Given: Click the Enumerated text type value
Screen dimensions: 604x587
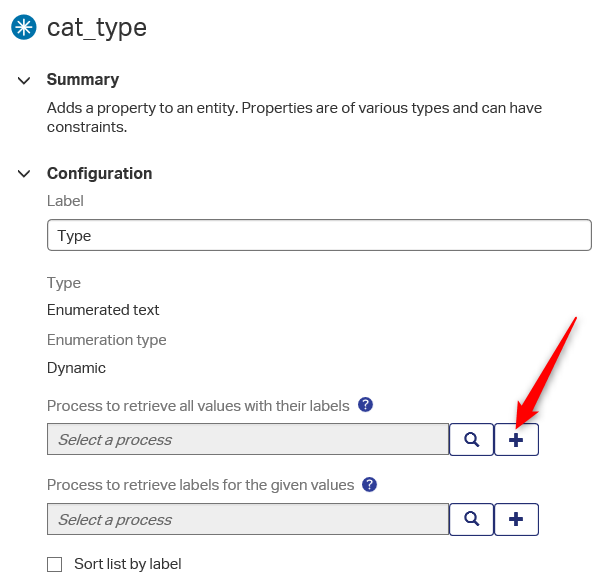Looking at the screenshot, I should click(103, 310).
